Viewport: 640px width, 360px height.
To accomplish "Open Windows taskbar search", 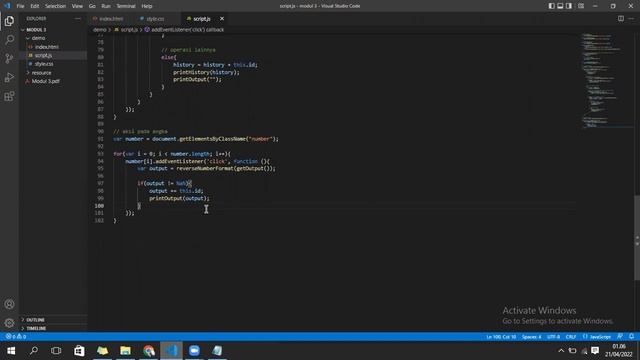I will (x=34, y=351).
